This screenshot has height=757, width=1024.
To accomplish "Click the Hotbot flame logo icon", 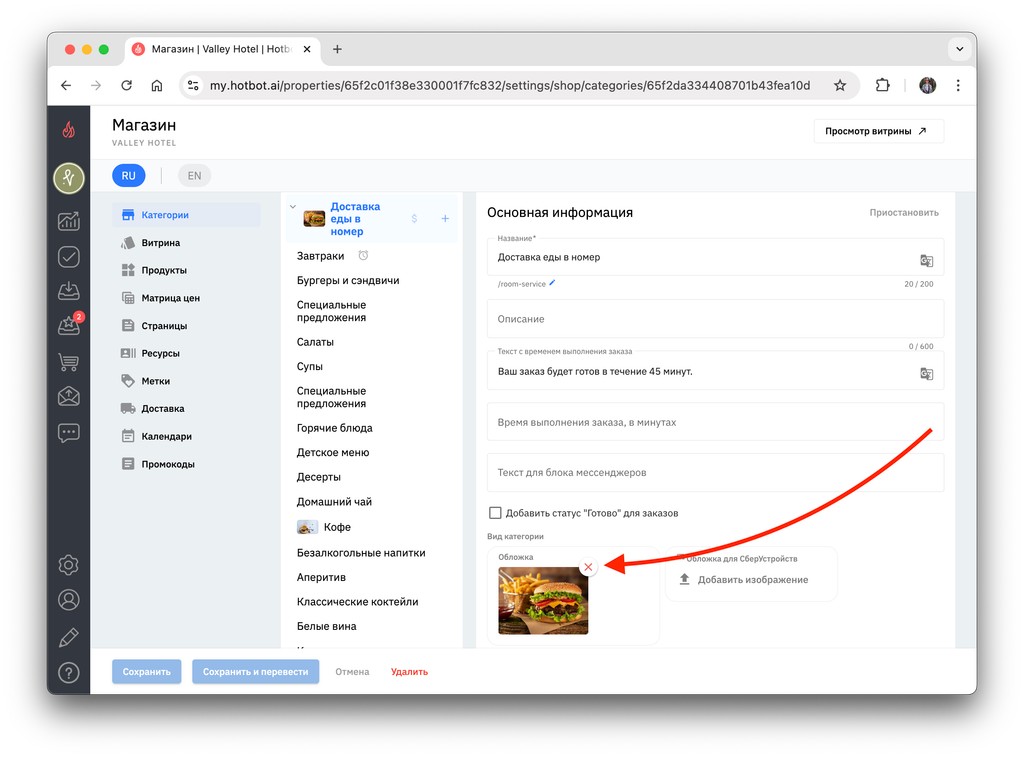I will point(69,130).
